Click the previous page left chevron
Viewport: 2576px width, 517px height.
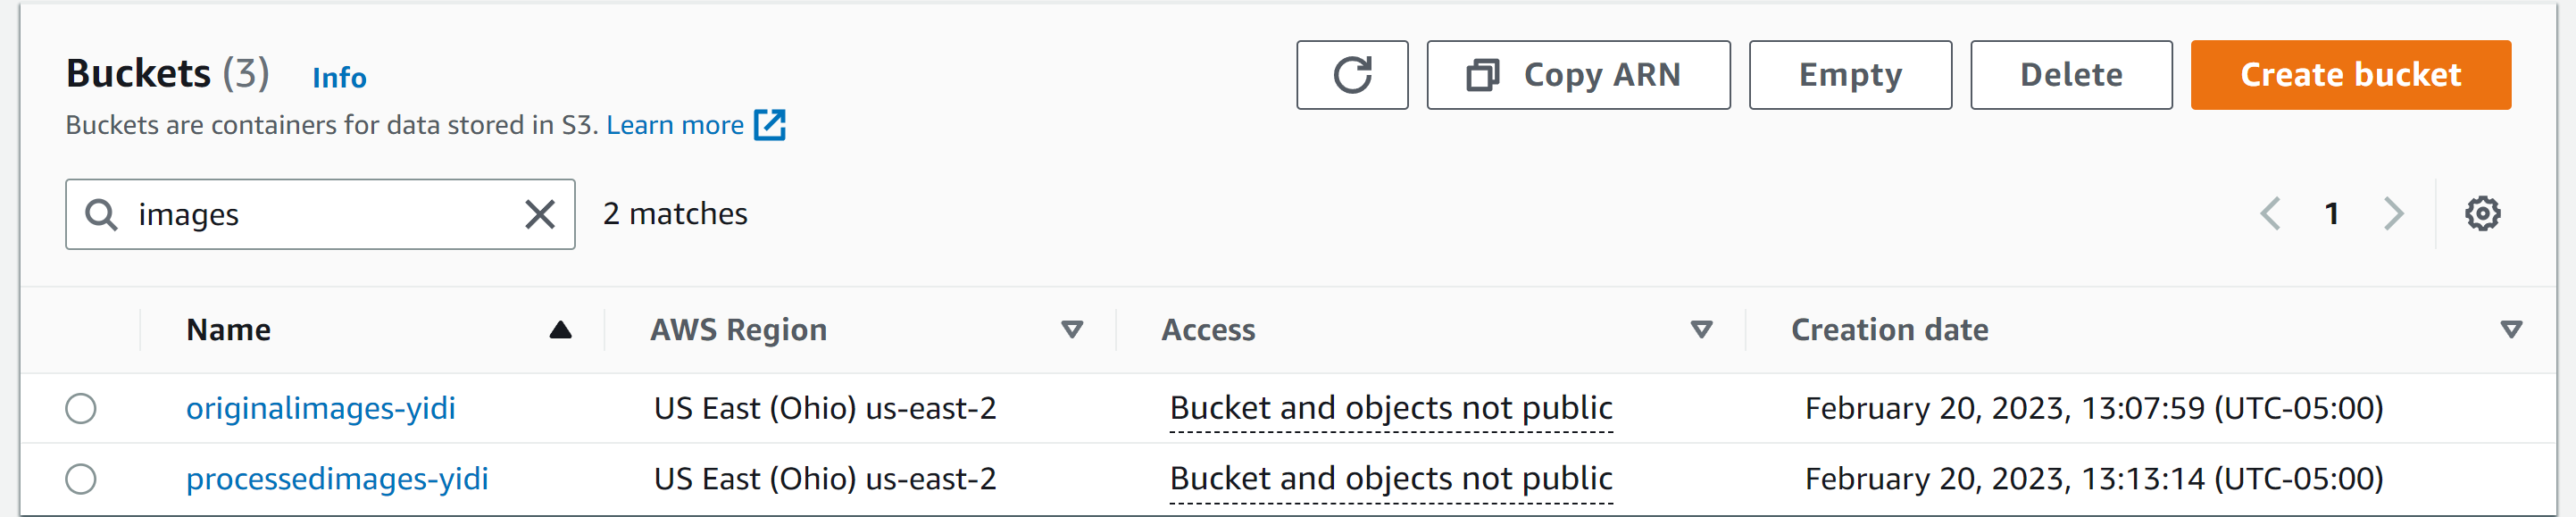click(2272, 212)
